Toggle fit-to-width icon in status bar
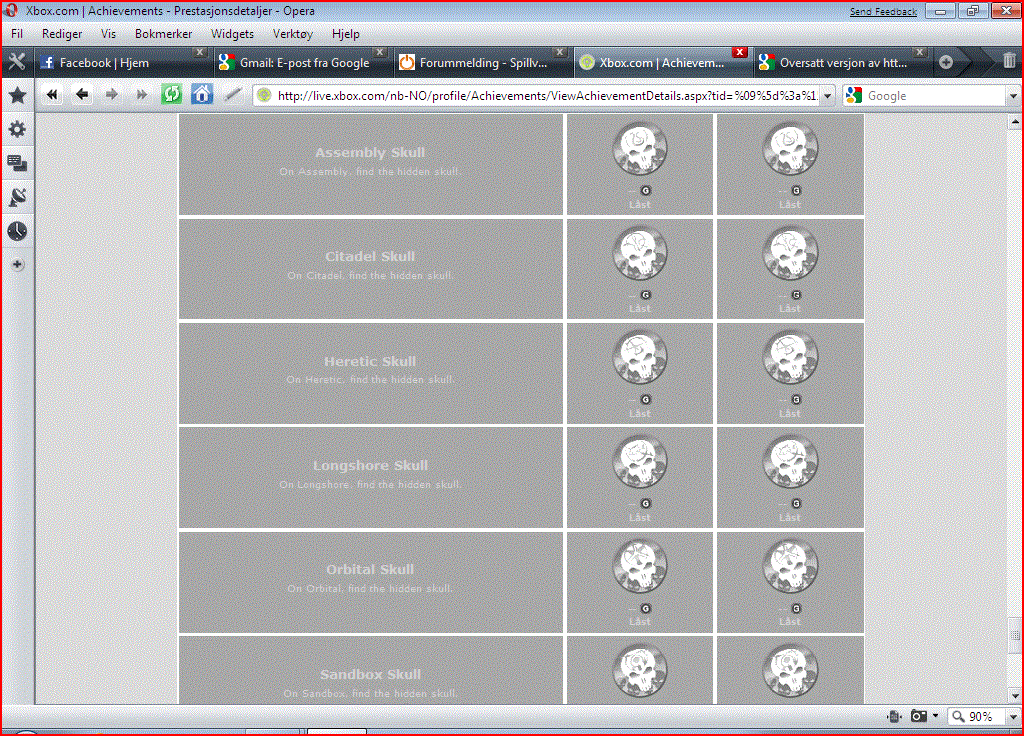Screen dimensions: 1024x736 click(x=894, y=716)
